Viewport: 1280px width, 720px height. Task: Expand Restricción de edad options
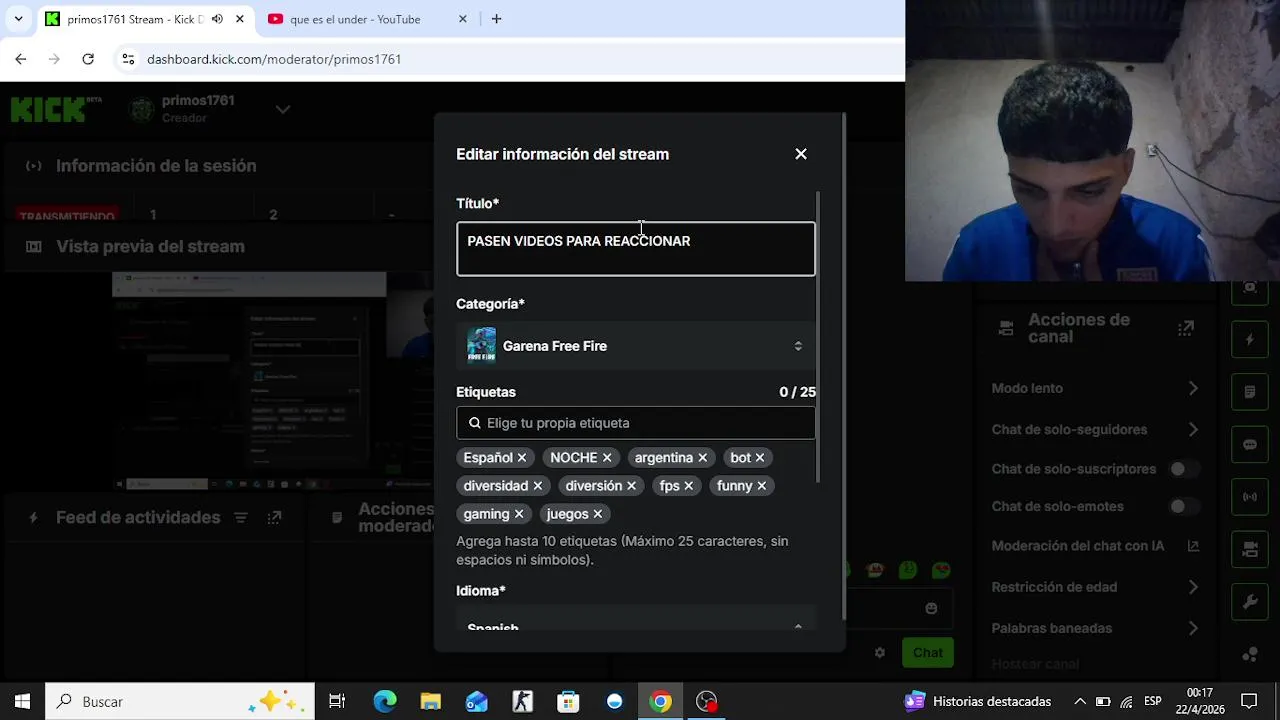click(1193, 587)
